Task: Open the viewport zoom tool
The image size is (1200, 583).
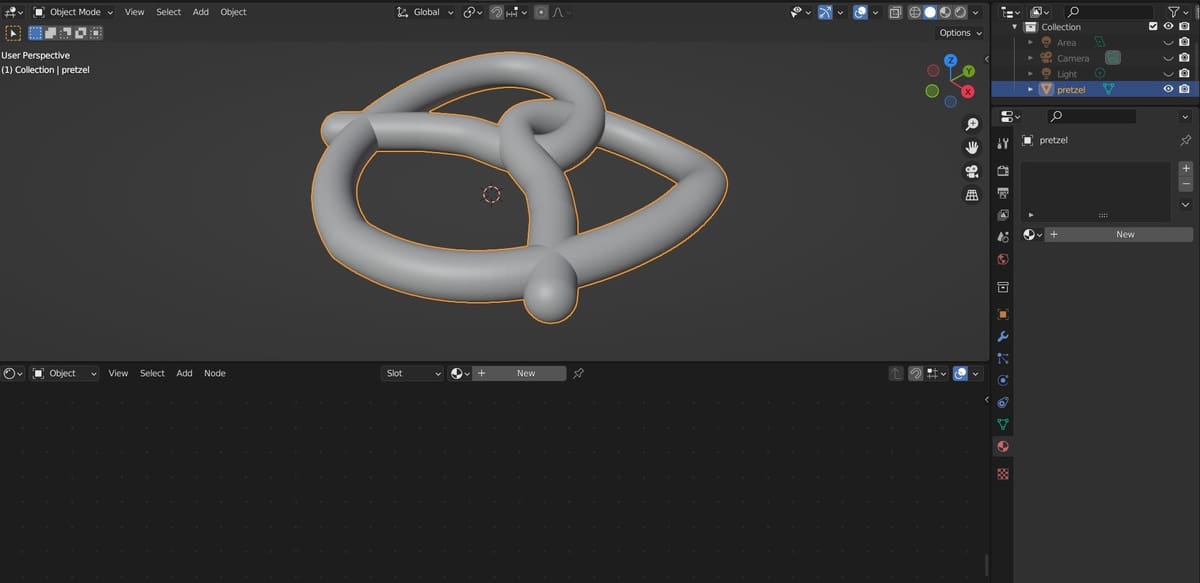Action: (x=971, y=124)
